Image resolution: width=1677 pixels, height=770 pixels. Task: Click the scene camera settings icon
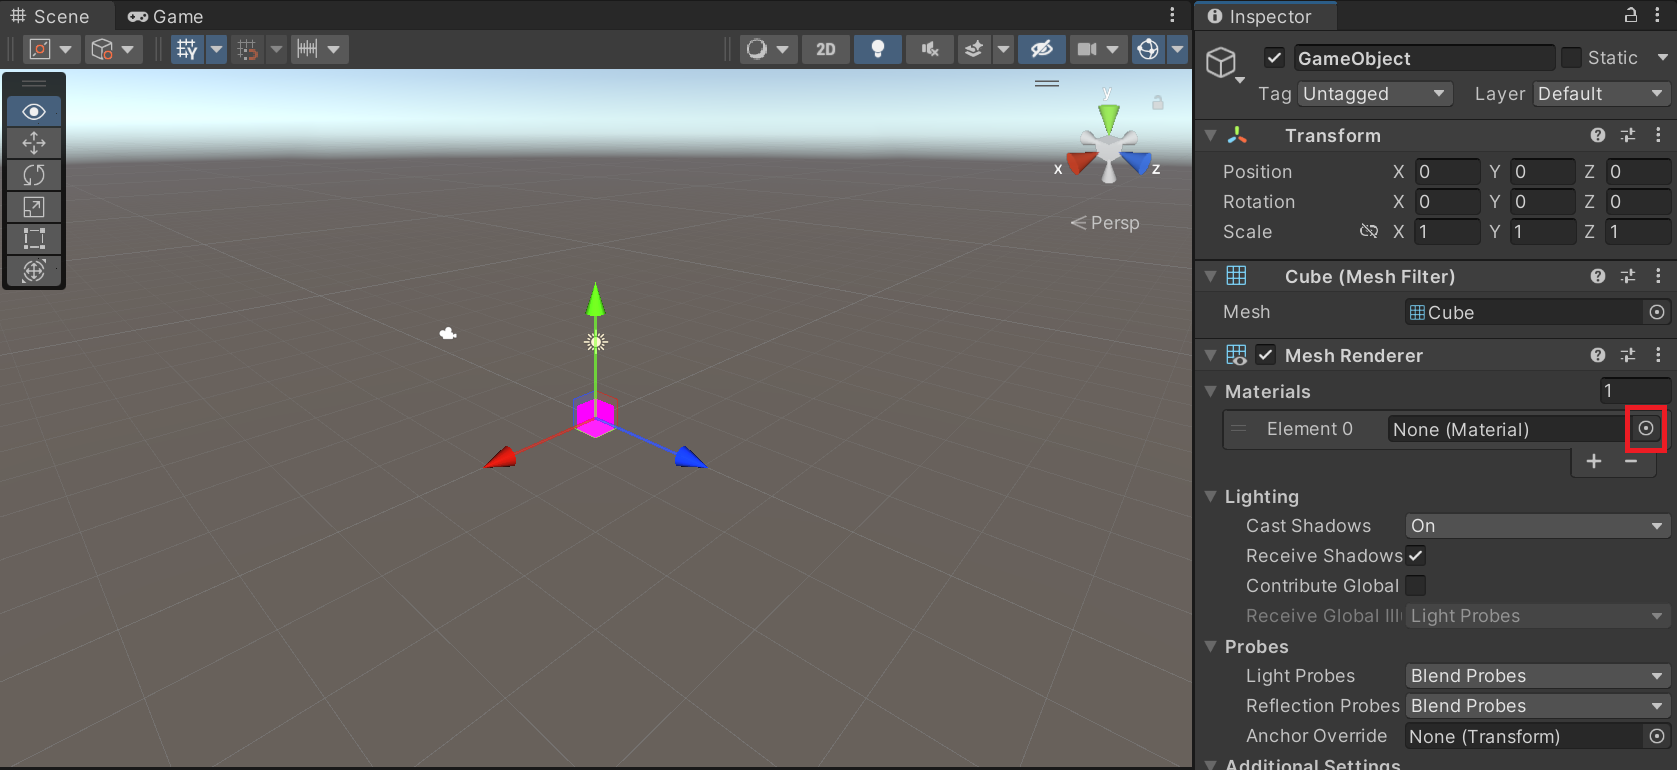click(1087, 49)
